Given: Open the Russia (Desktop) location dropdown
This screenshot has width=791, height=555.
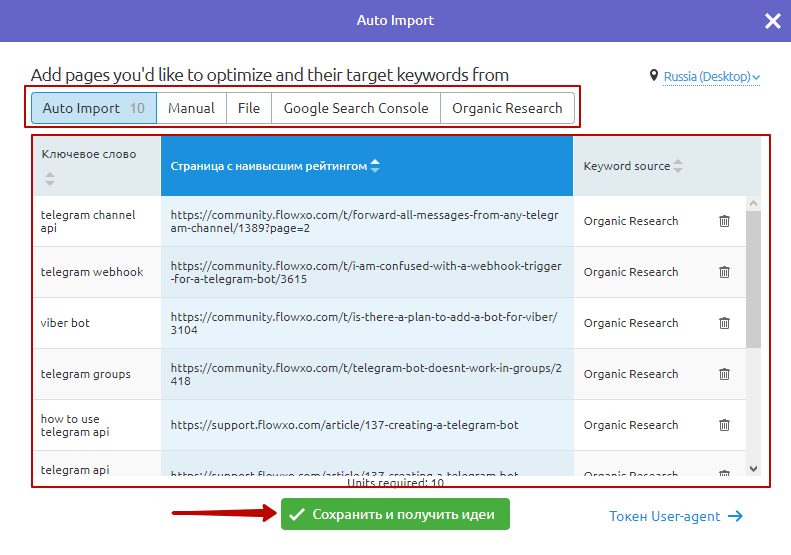Looking at the screenshot, I should pos(711,77).
